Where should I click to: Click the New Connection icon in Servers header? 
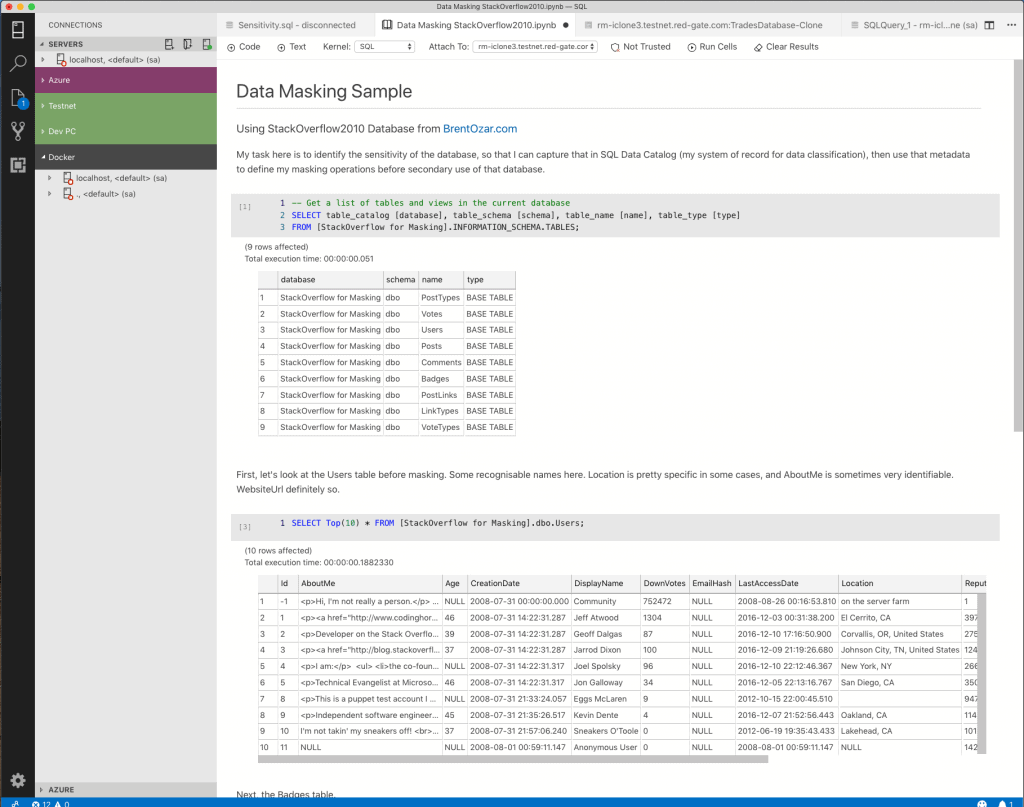(169, 44)
